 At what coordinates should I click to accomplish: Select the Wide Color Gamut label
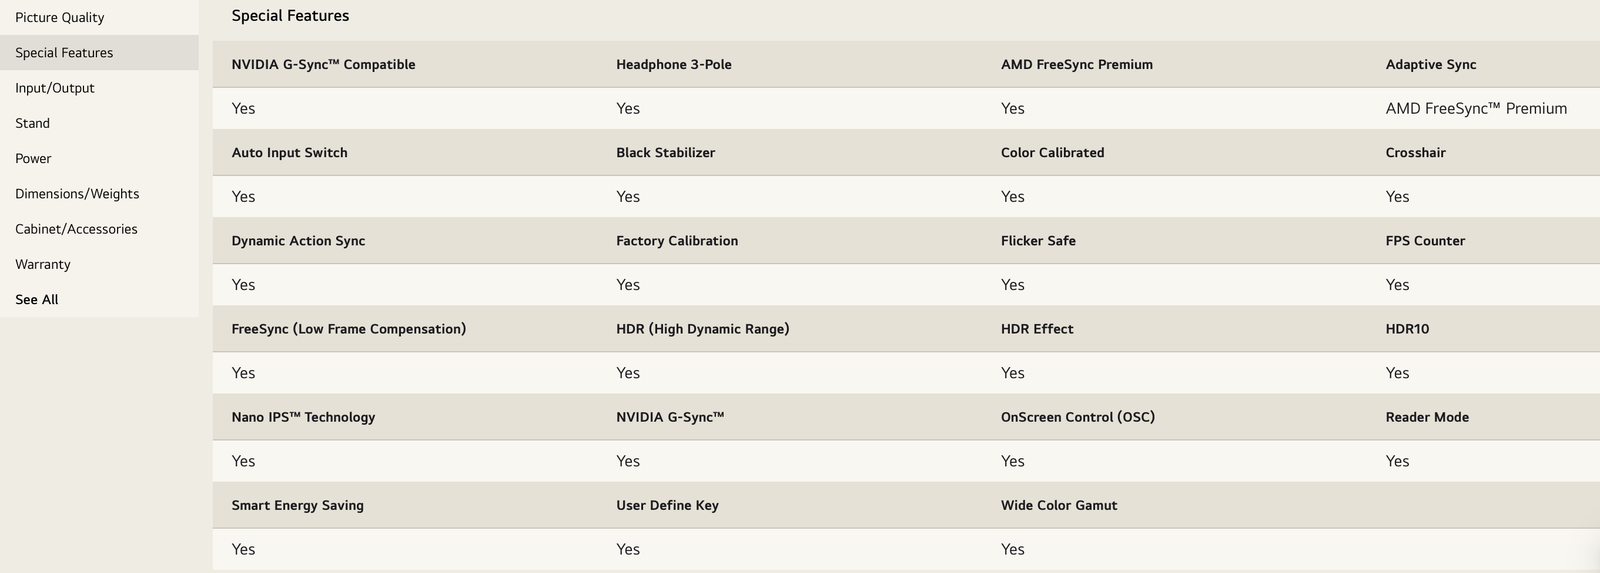pyautogui.click(x=1059, y=505)
